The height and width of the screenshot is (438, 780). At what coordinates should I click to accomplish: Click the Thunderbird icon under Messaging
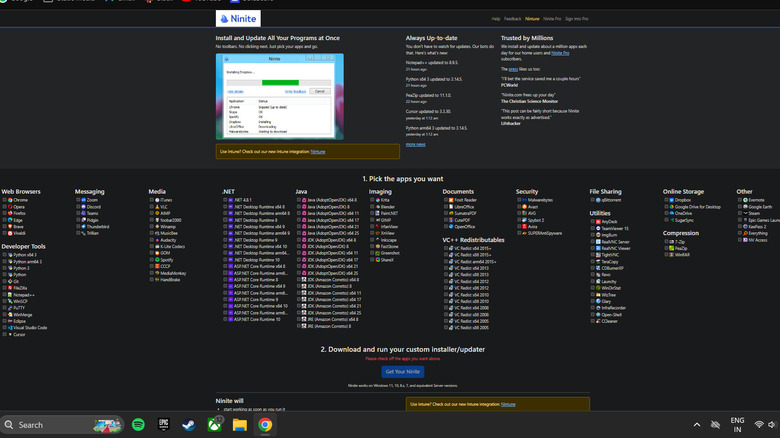point(84,226)
